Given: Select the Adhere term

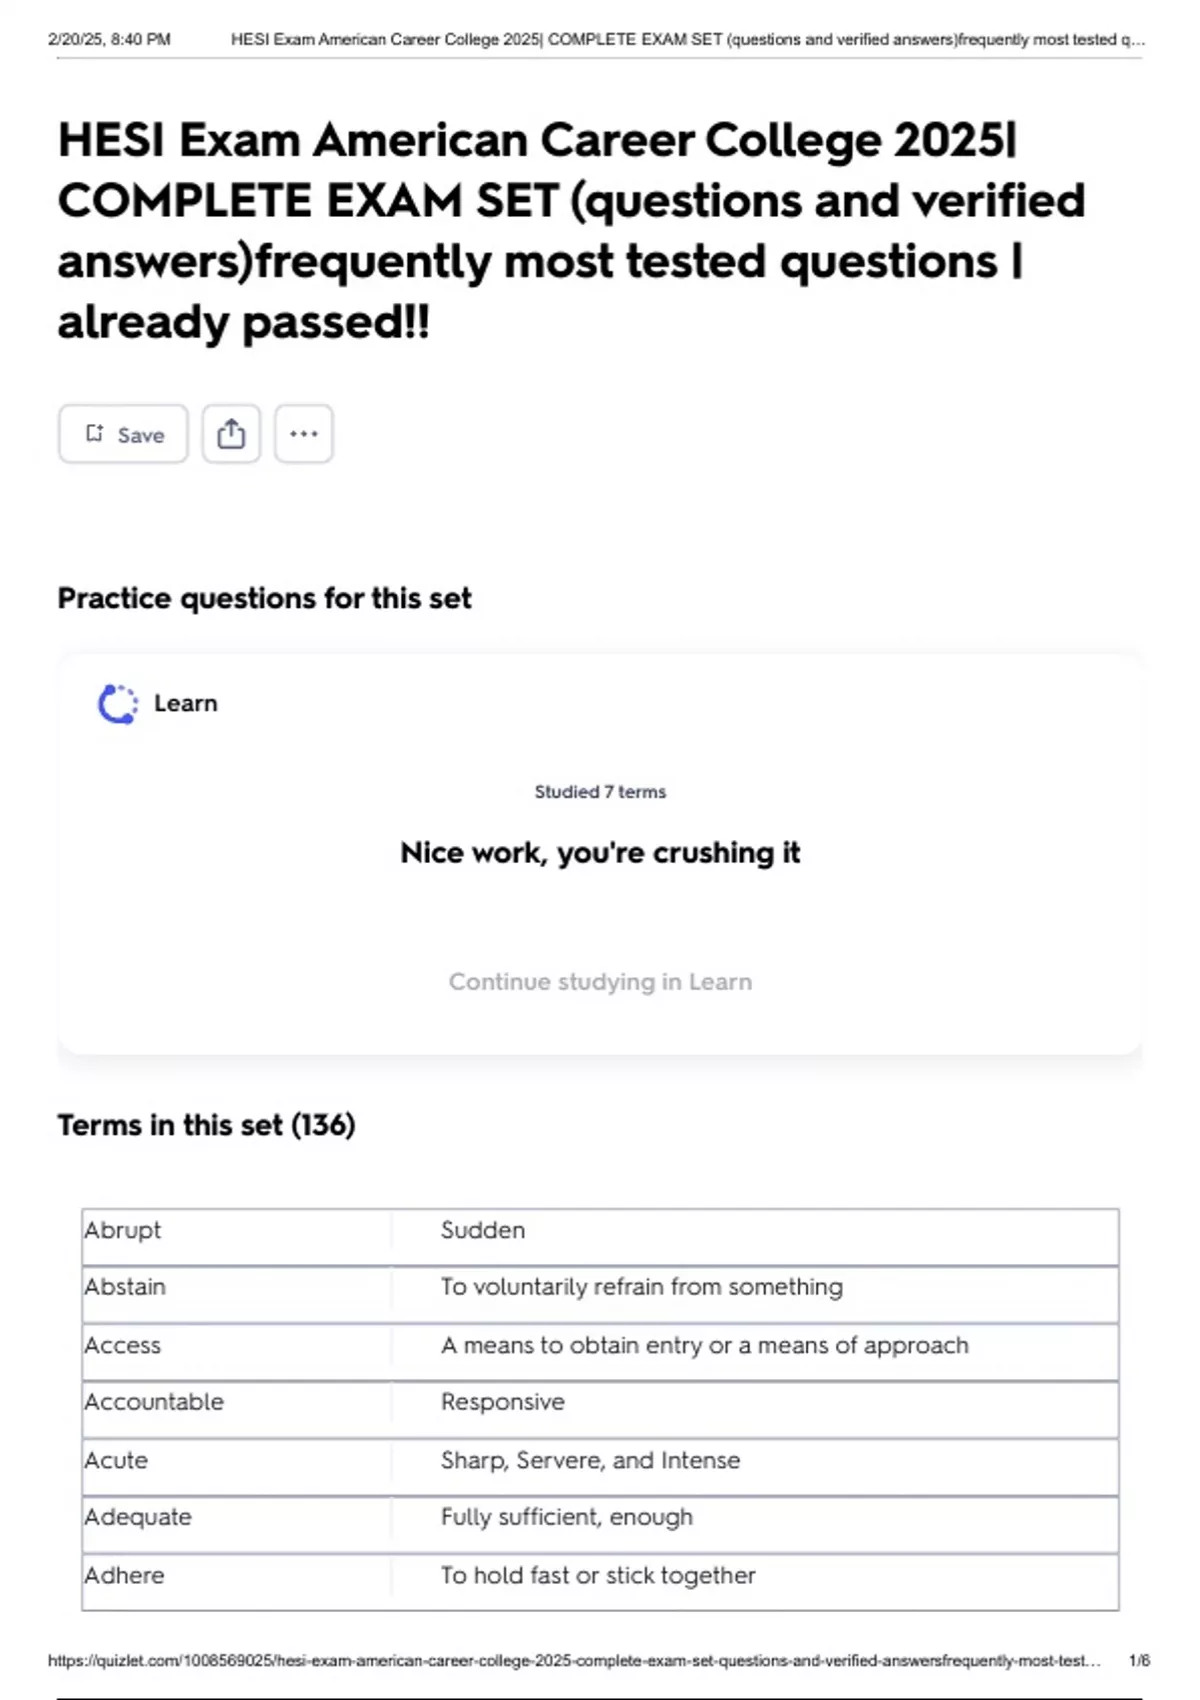Looking at the screenshot, I should coord(124,1575).
